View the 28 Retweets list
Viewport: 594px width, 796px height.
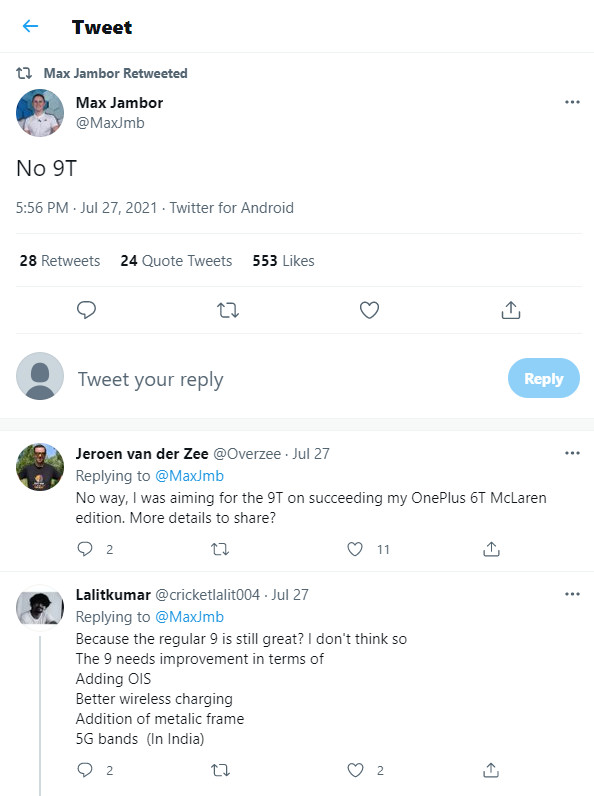(x=60, y=260)
